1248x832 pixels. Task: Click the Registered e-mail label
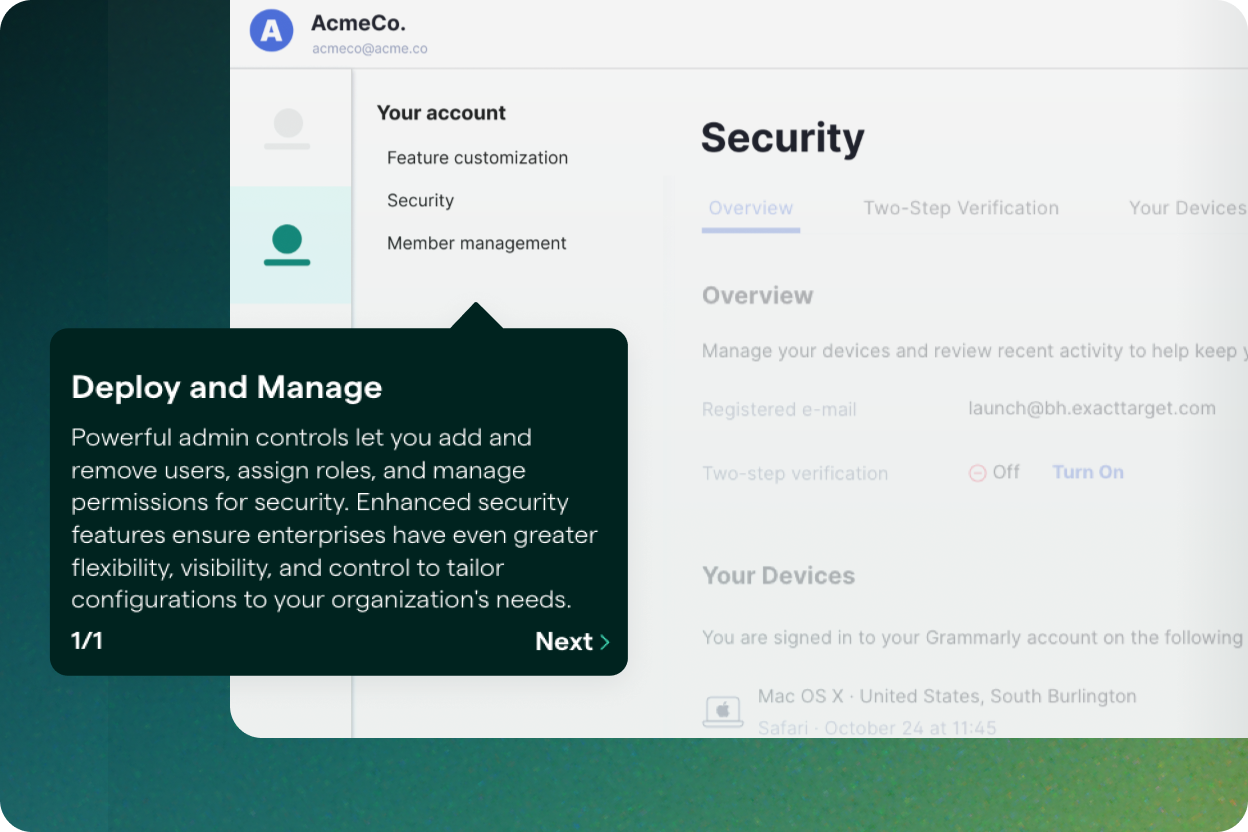[x=779, y=410]
